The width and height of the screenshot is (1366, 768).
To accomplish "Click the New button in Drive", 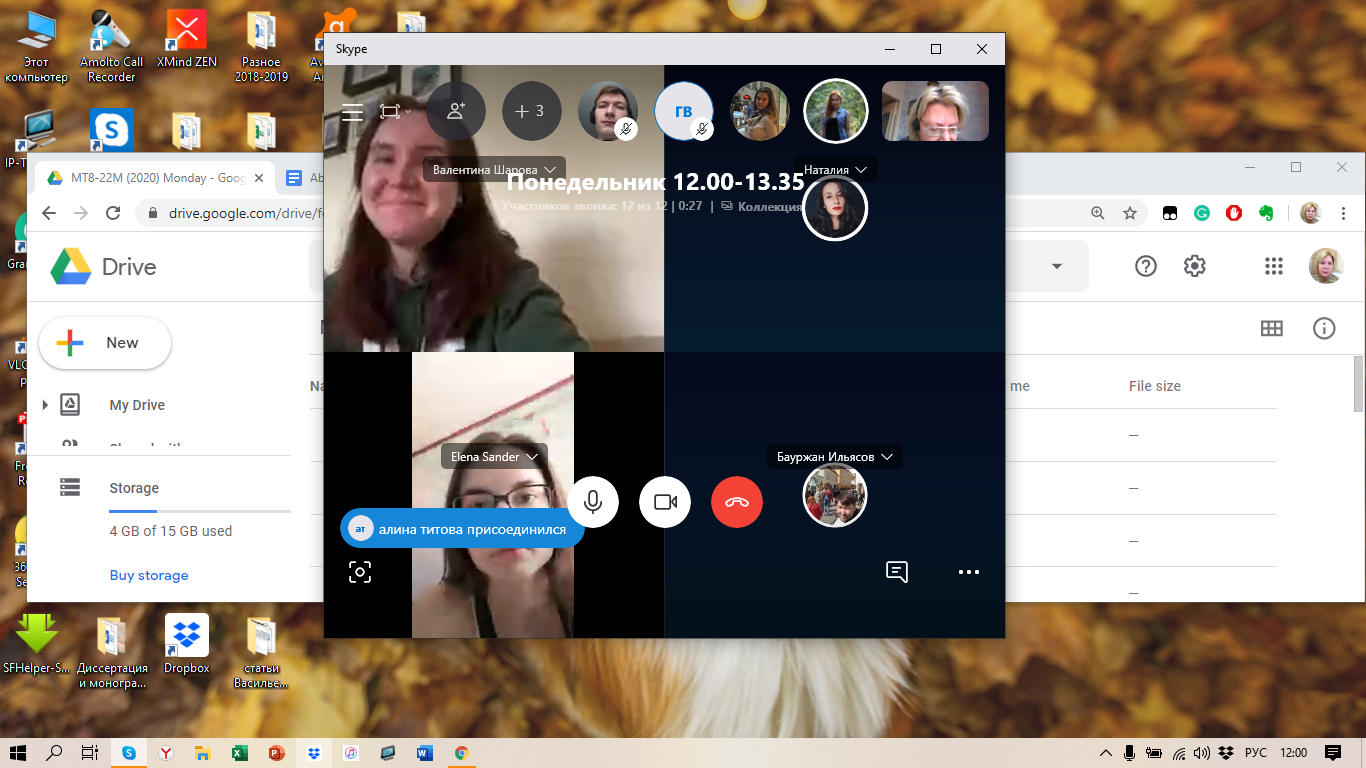I will (105, 343).
